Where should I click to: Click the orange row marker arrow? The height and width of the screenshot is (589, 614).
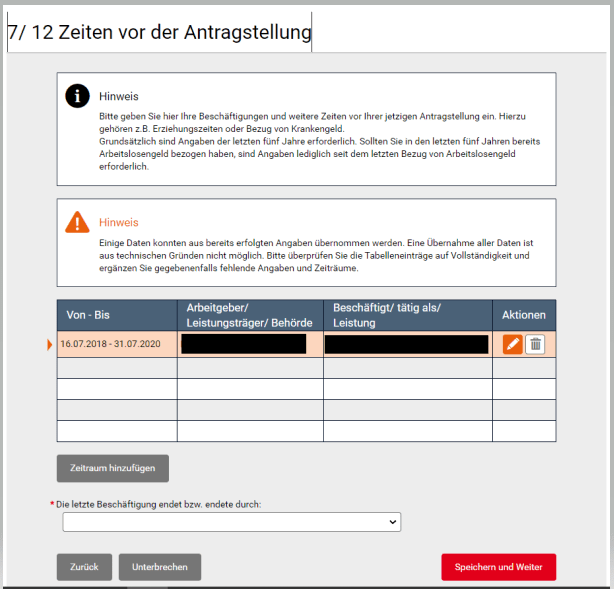pyautogui.click(x=51, y=345)
